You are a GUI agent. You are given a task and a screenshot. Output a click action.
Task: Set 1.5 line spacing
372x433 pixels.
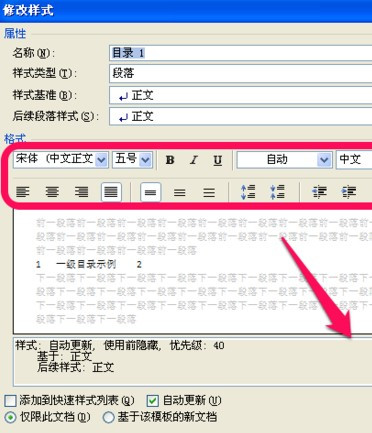click(x=180, y=192)
